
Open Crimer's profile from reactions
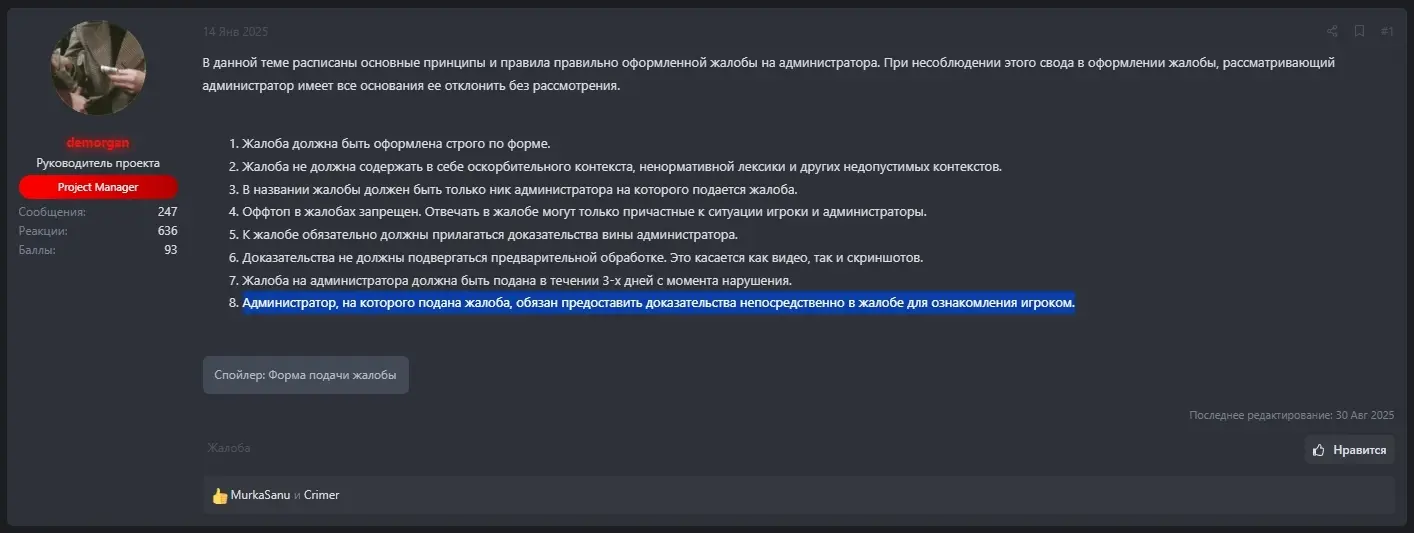pyautogui.click(x=321, y=495)
